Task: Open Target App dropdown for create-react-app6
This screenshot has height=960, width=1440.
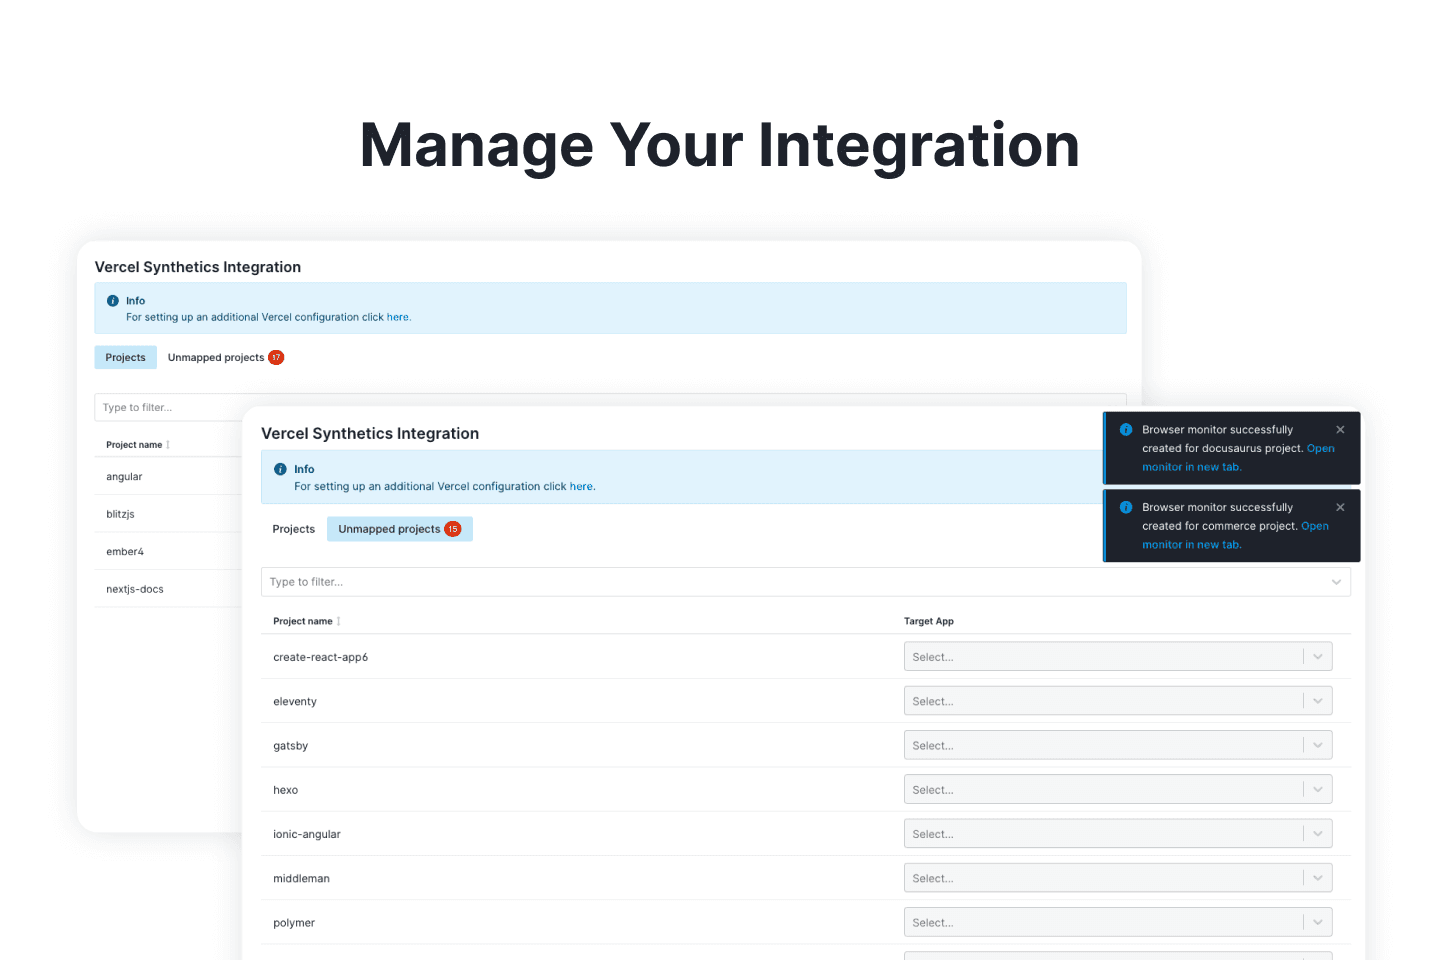Action: pos(1317,657)
